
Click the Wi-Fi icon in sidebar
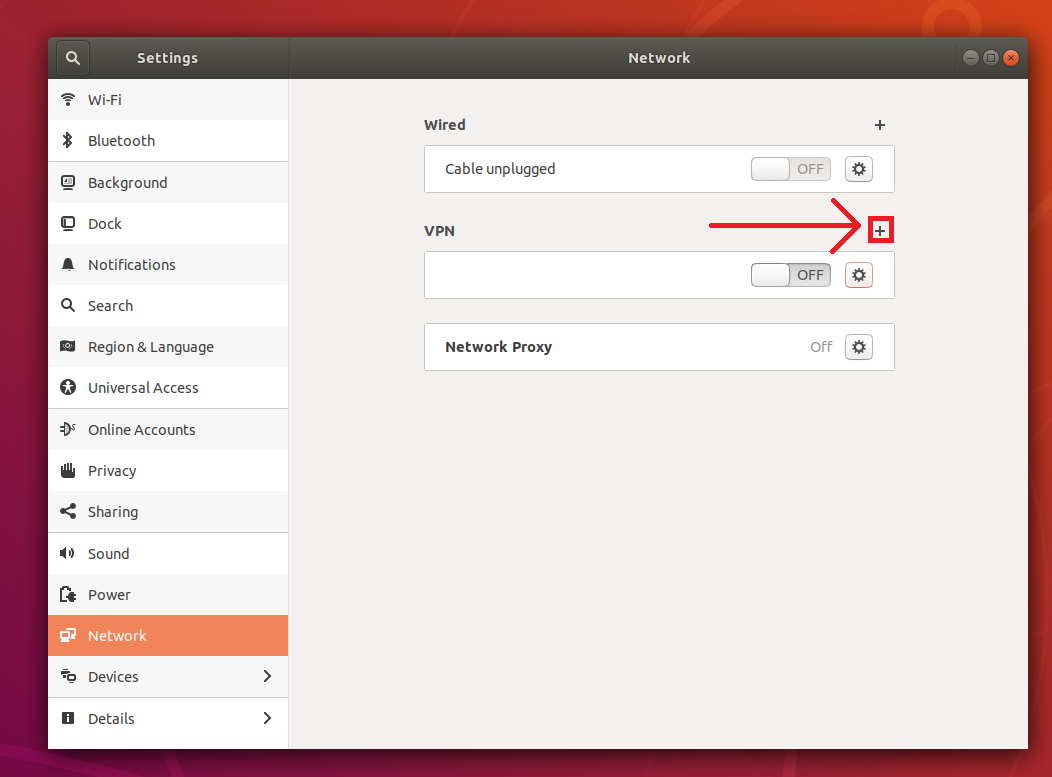68,100
